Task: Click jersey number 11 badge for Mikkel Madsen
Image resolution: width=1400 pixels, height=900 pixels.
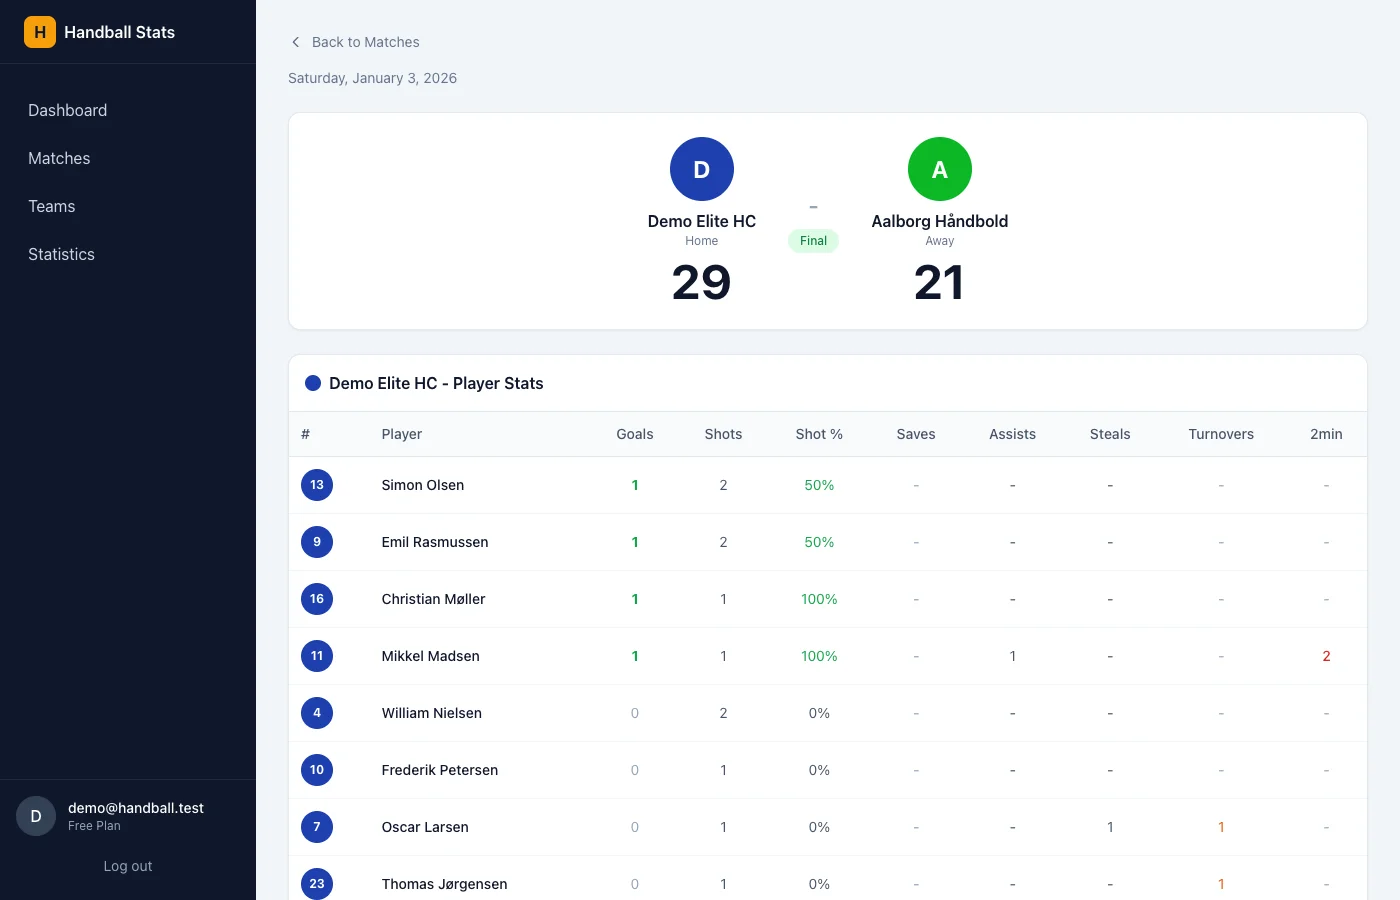Action: coord(317,656)
